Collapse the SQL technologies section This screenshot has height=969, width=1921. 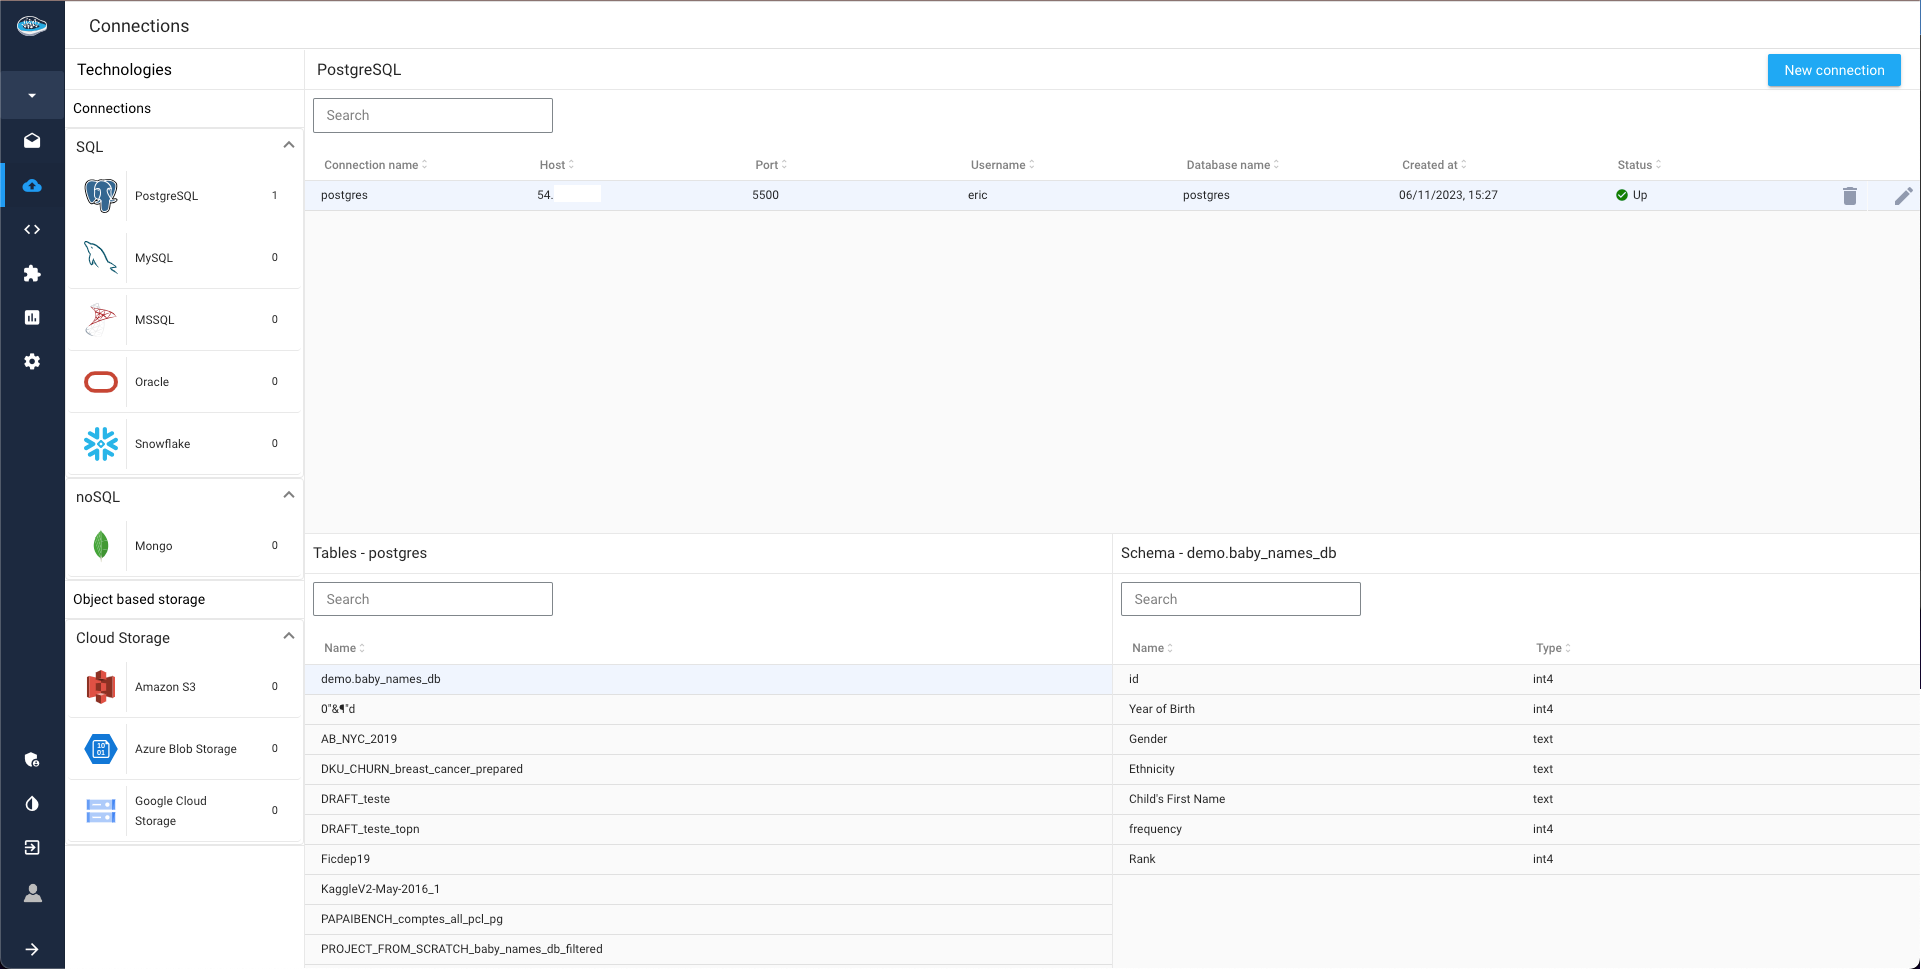tap(288, 146)
